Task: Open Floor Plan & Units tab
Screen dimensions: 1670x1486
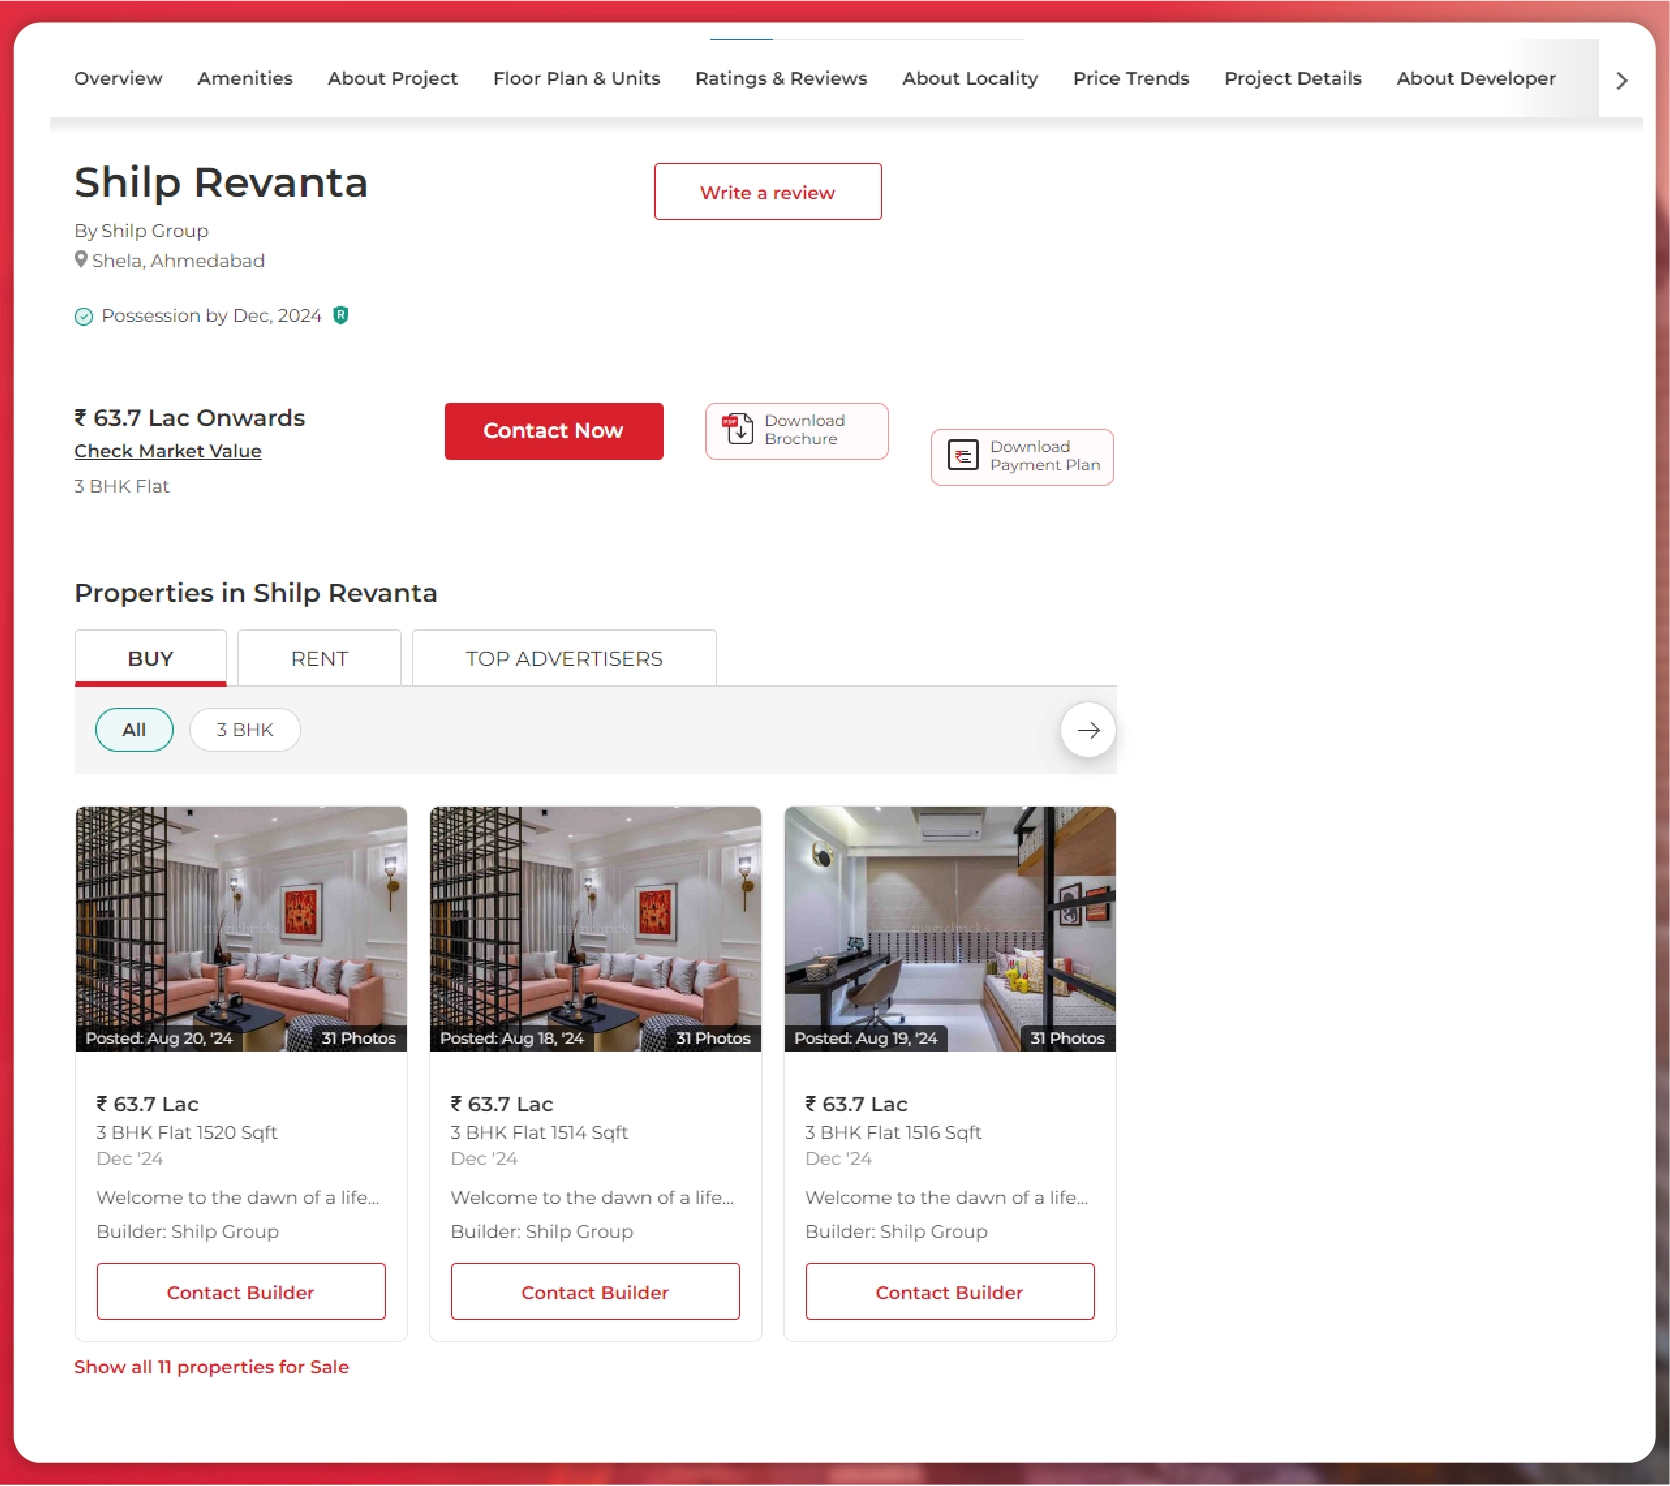Action: click(577, 79)
